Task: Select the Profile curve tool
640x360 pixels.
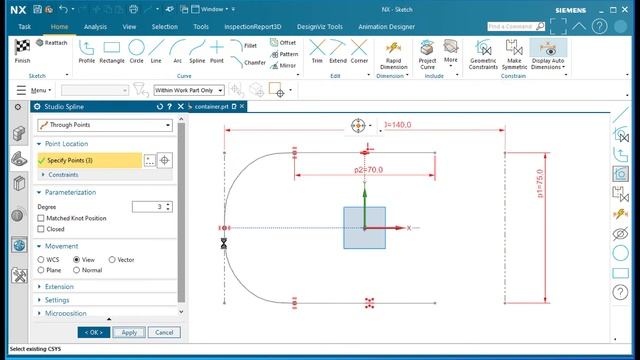Action: (87, 51)
